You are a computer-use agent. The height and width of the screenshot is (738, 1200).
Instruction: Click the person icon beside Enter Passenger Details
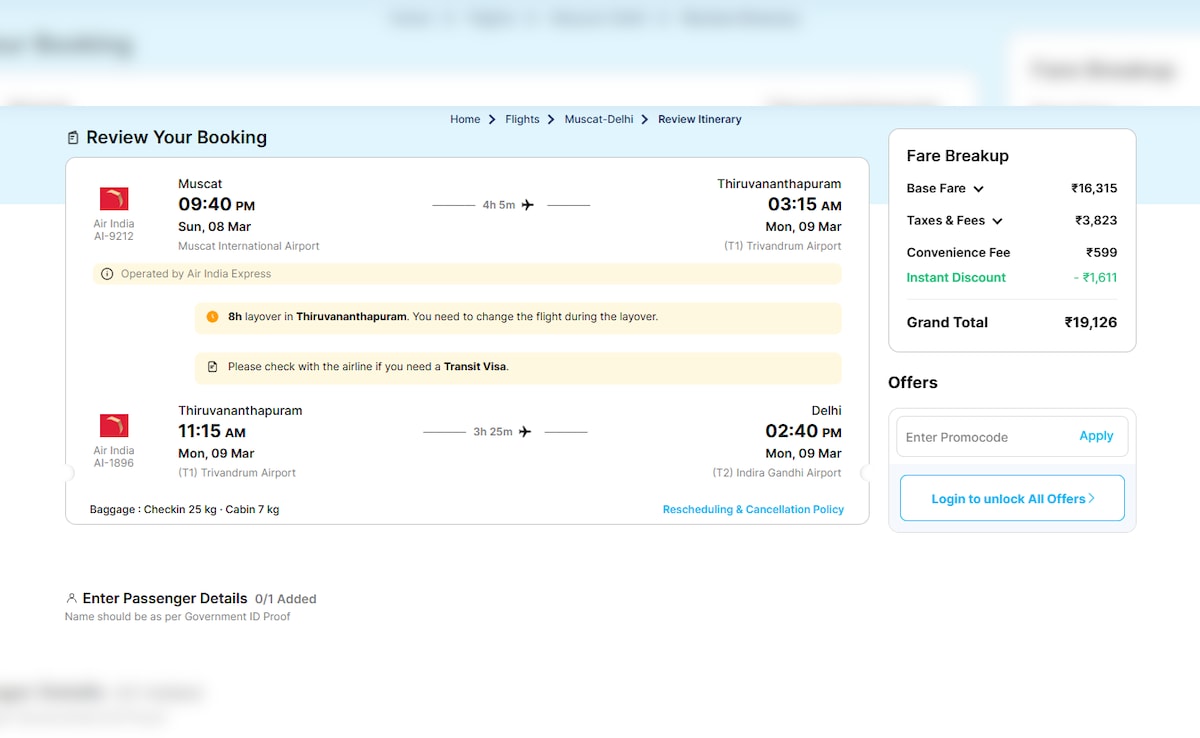point(71,599)
